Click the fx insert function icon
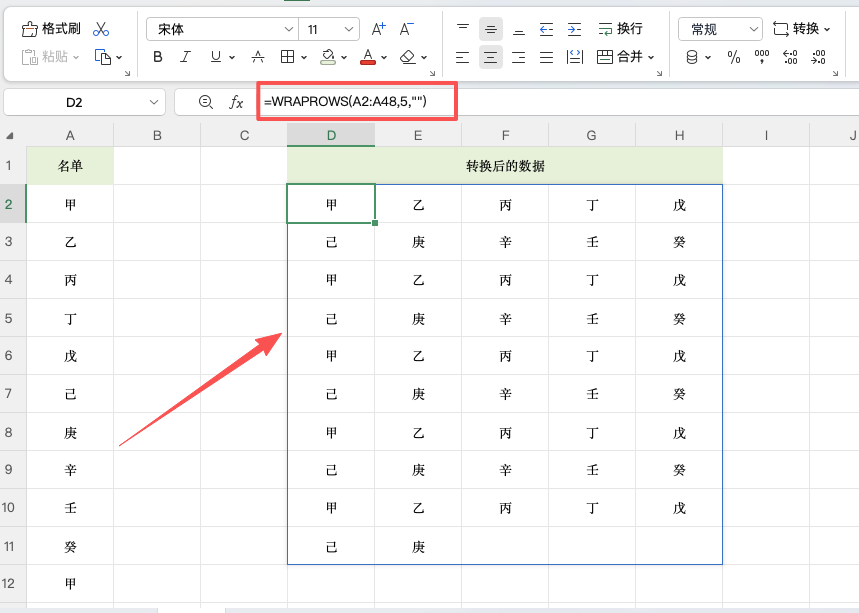The height and width of the screenshot is (613, 859). click(236, 102)
